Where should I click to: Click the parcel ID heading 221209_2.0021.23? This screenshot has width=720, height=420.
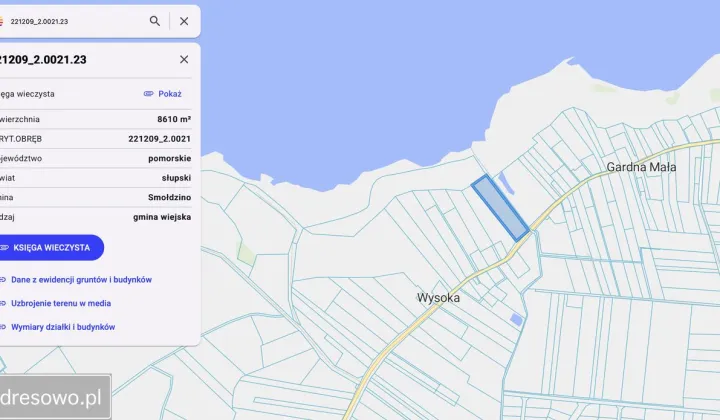[x=43, y=60]
